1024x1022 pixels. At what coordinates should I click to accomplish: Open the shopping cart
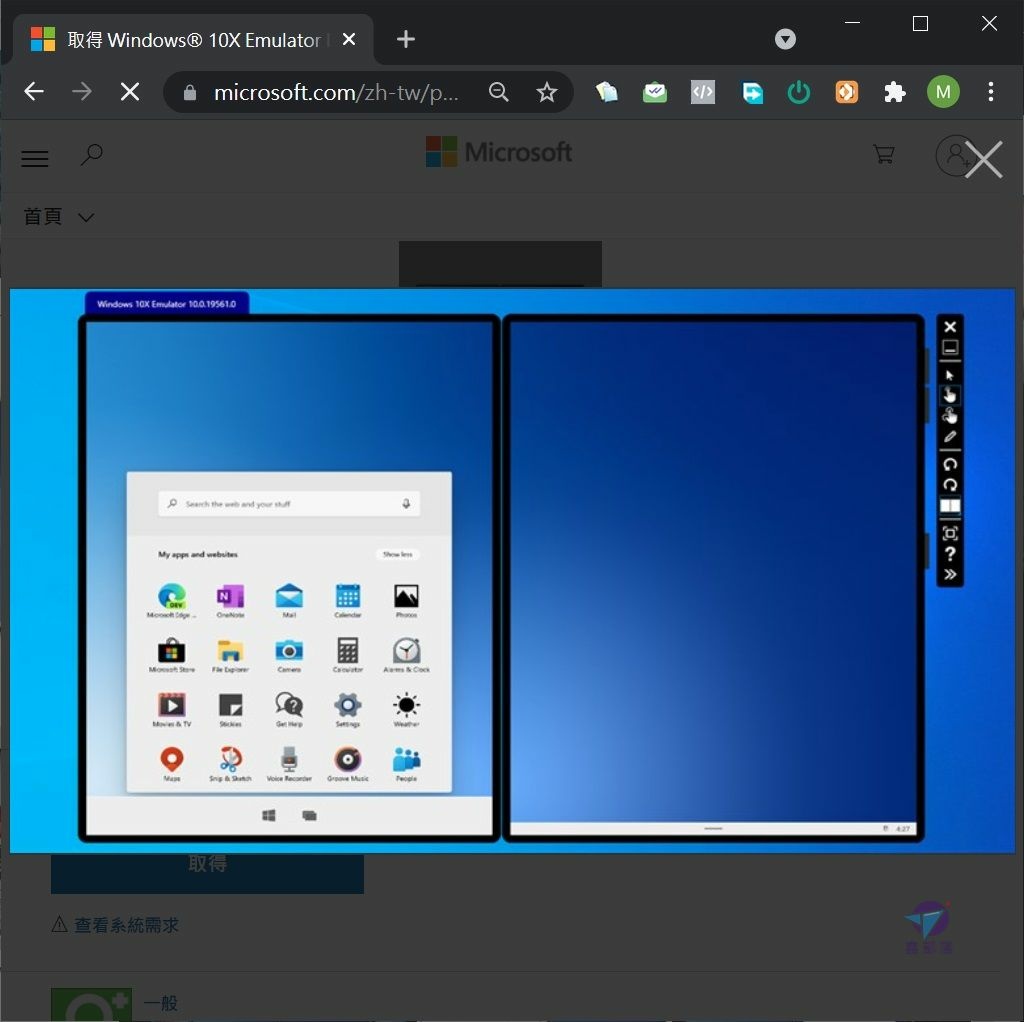pyautogui.click(x=884, y=155)
